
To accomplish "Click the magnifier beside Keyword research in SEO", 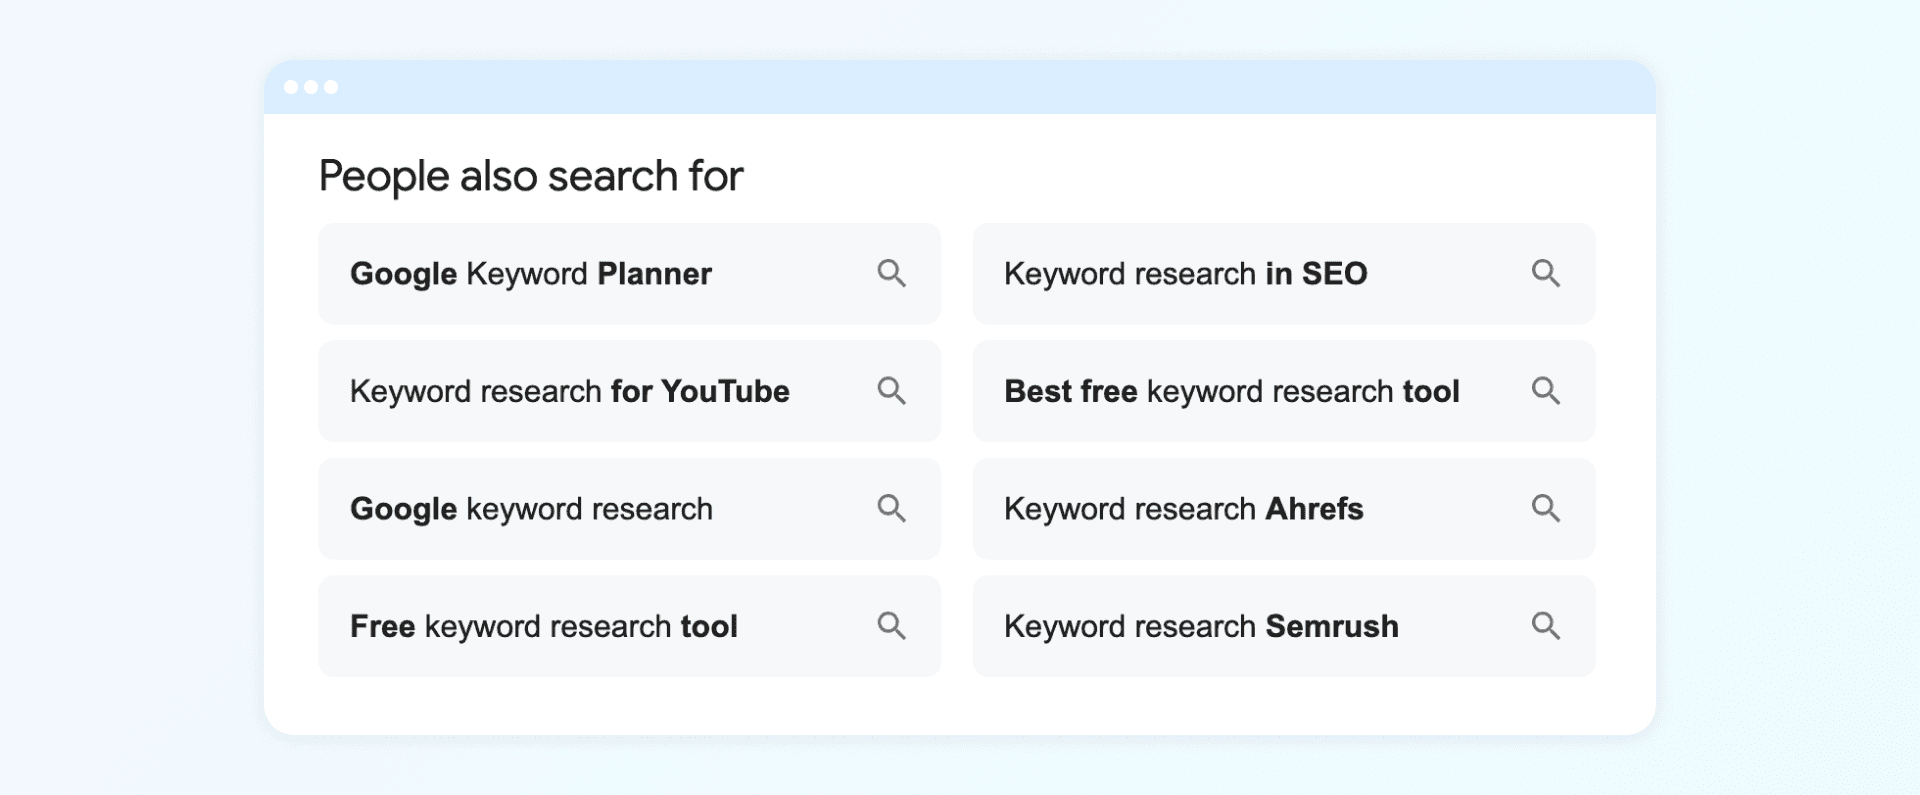I will (x=1546, y=273).
